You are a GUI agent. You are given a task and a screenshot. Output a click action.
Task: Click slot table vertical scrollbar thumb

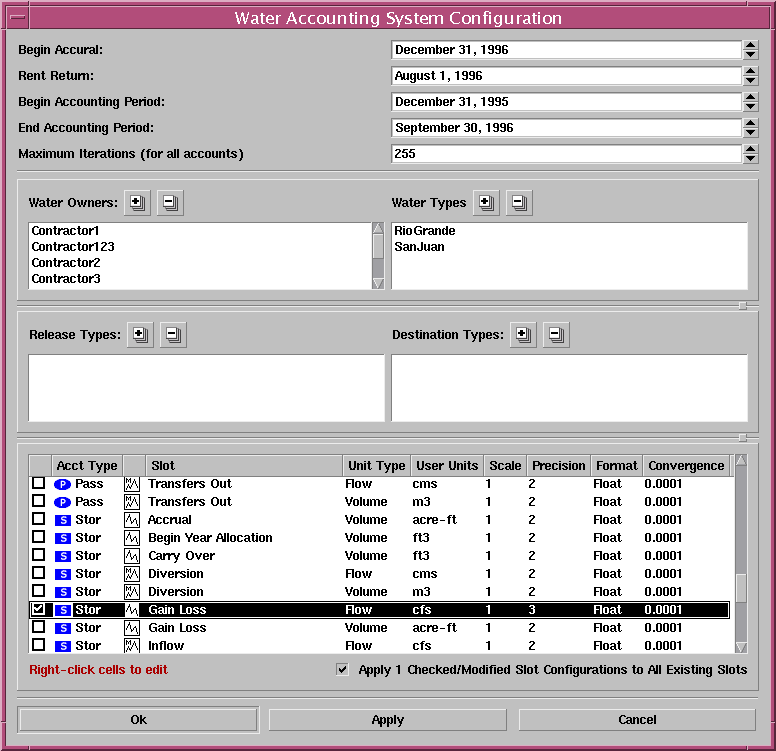[x=741, y=588]
